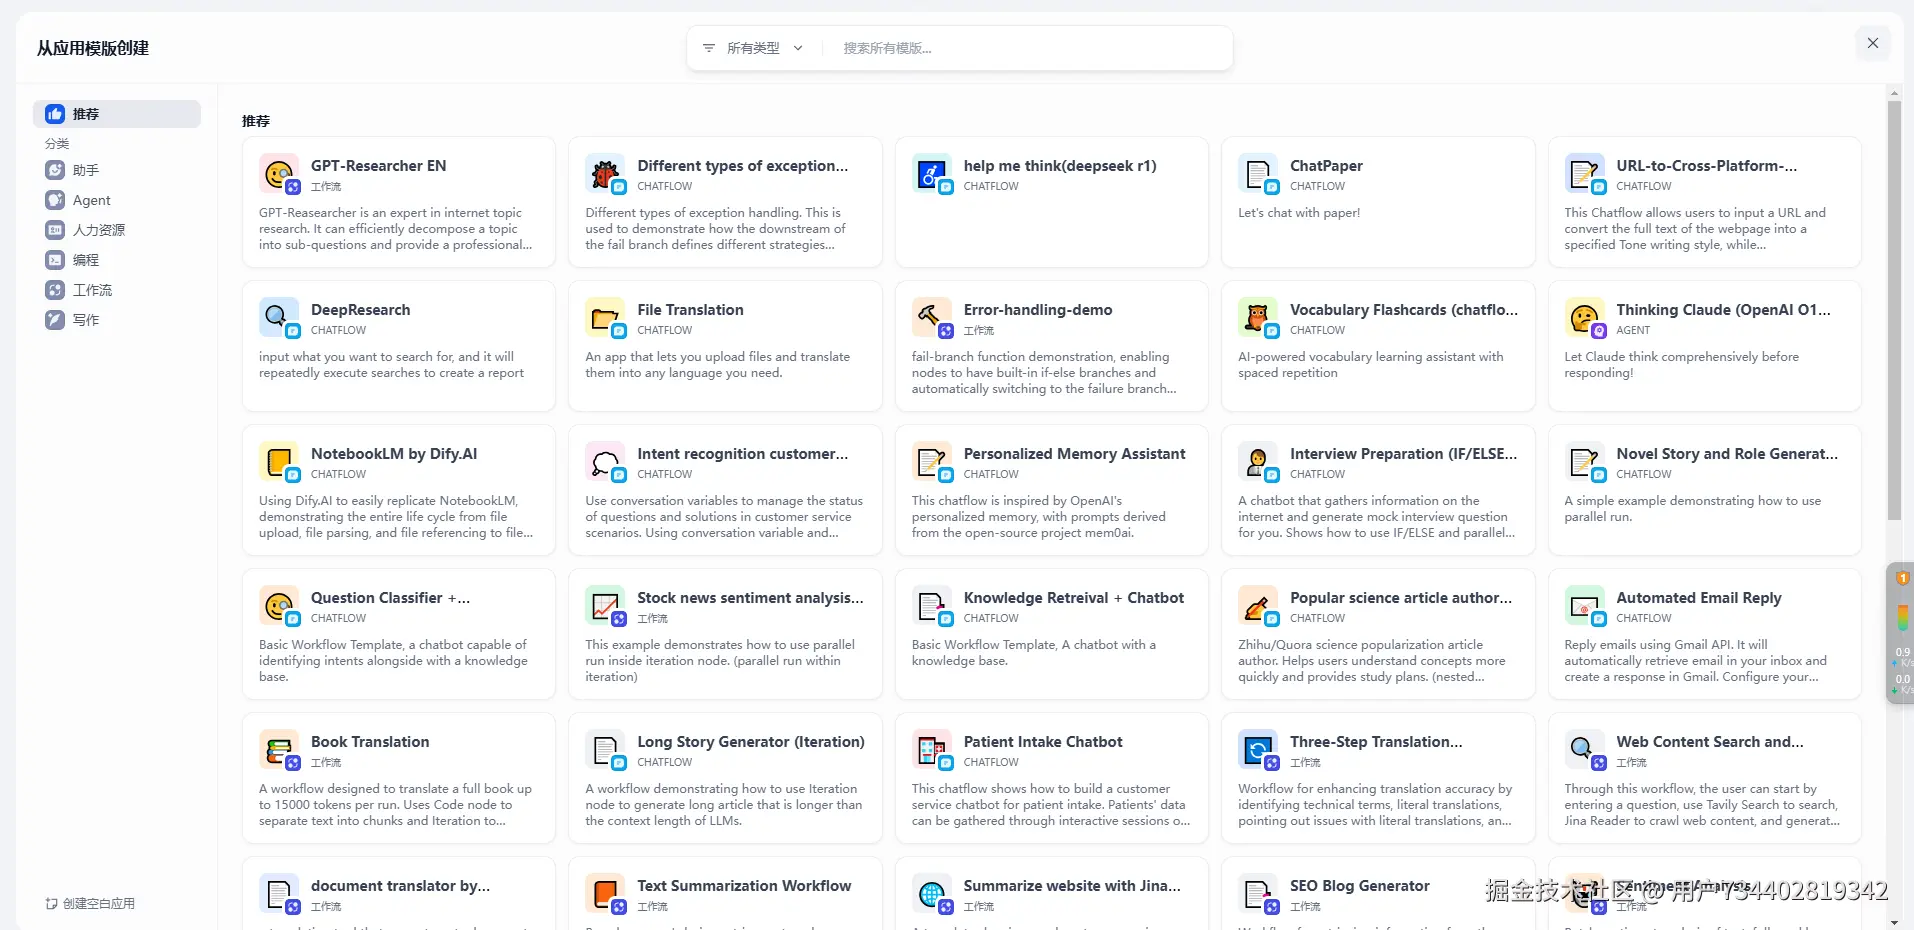Click 'Let Claude think comprehensively' description
This screenshot has height=930, width=1914.
tap(1682, 365)
